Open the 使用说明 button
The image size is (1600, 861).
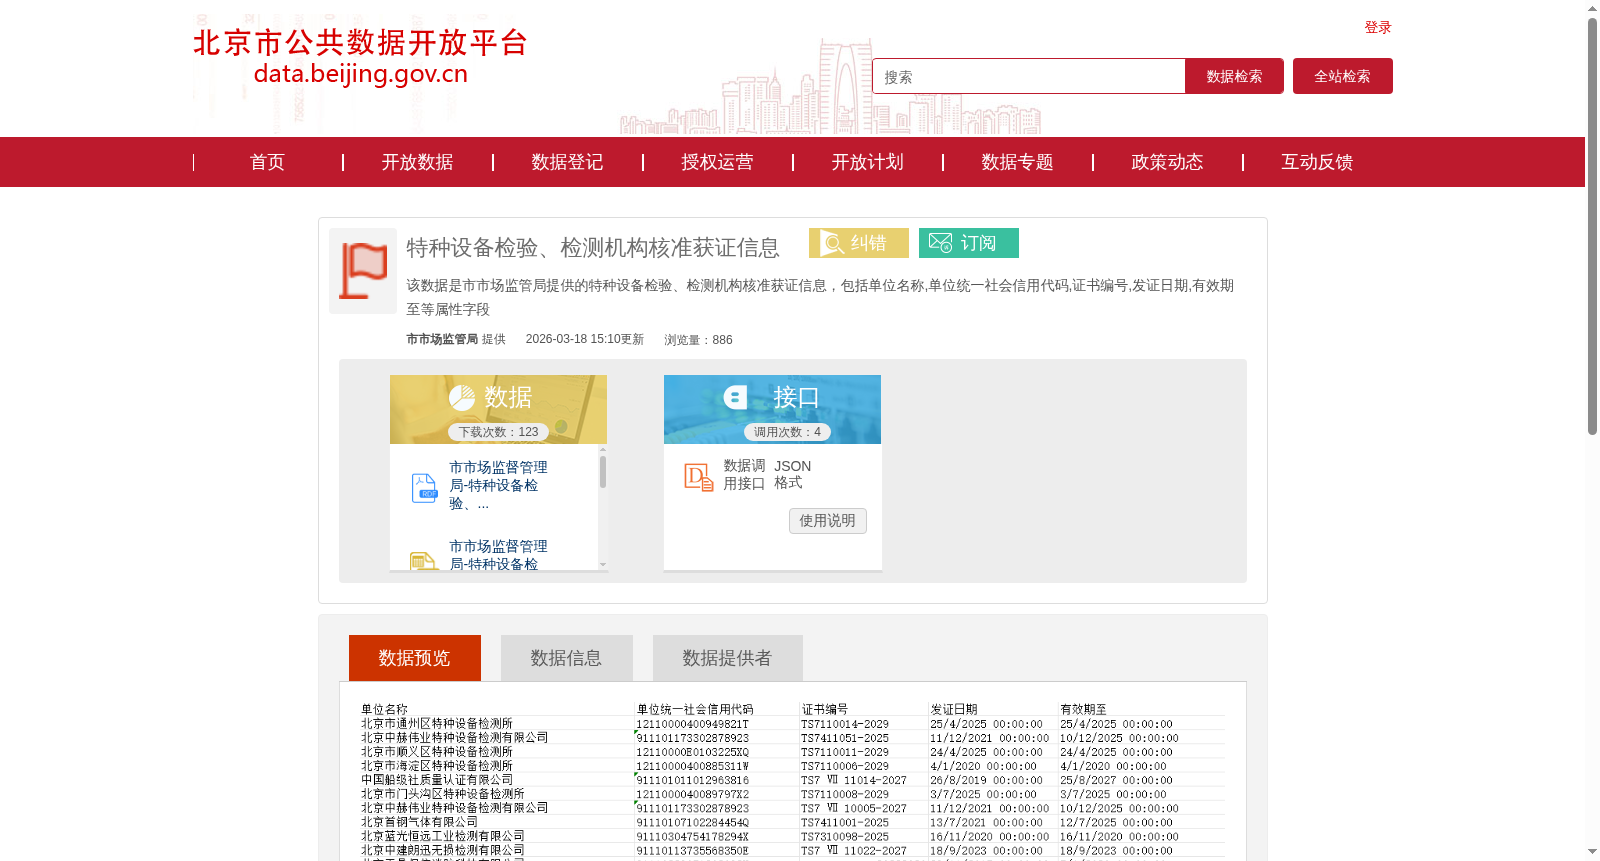[827, 520]
